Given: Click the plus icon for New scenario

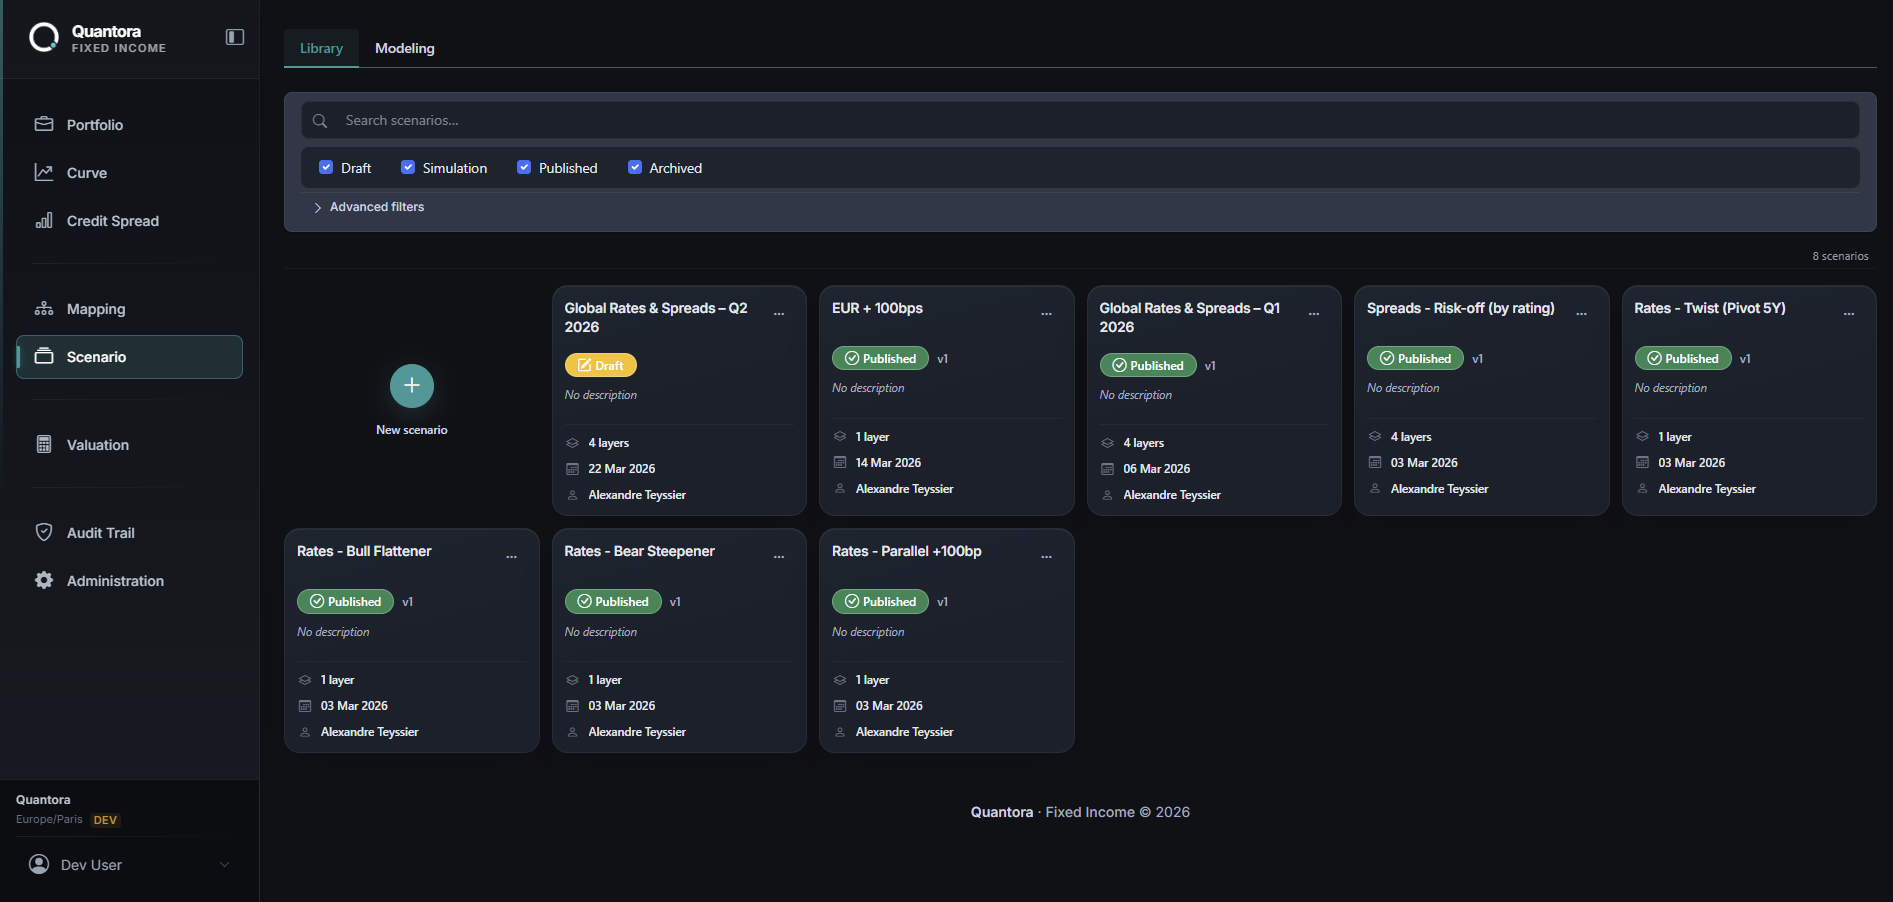Looking at the screenshot, I should [411, 386].
